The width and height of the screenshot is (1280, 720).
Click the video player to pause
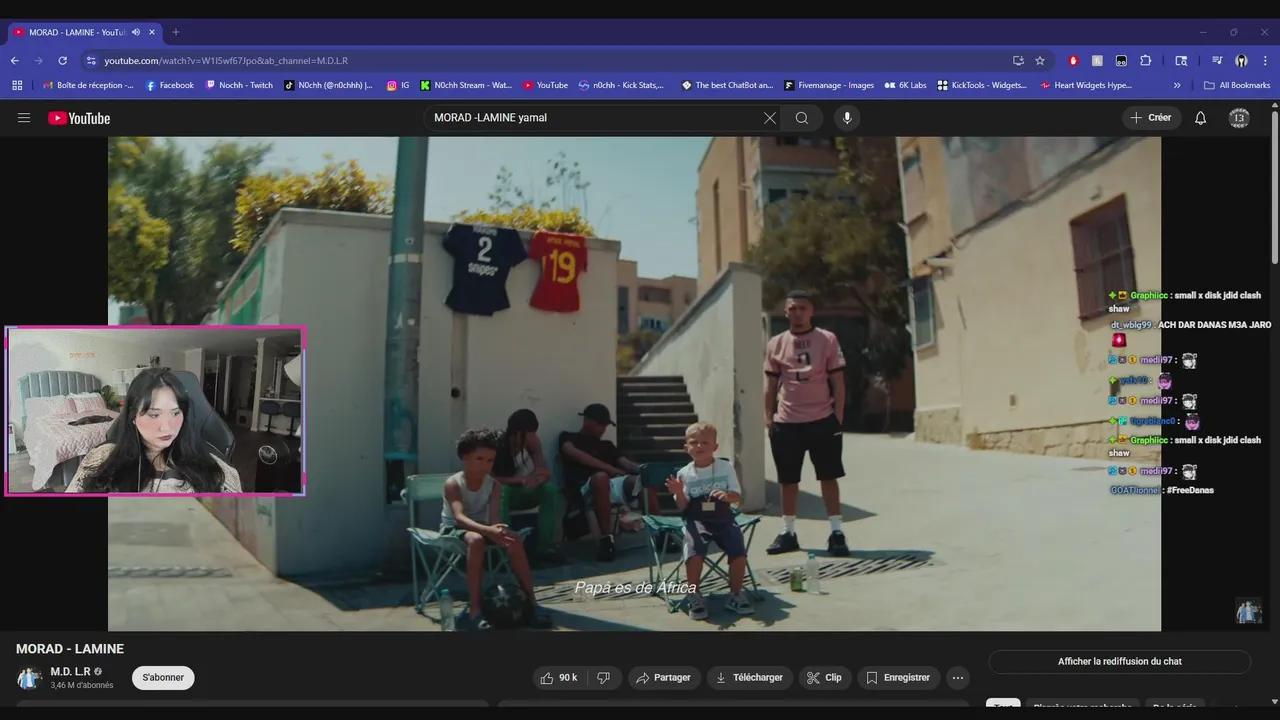click(634, 383)
